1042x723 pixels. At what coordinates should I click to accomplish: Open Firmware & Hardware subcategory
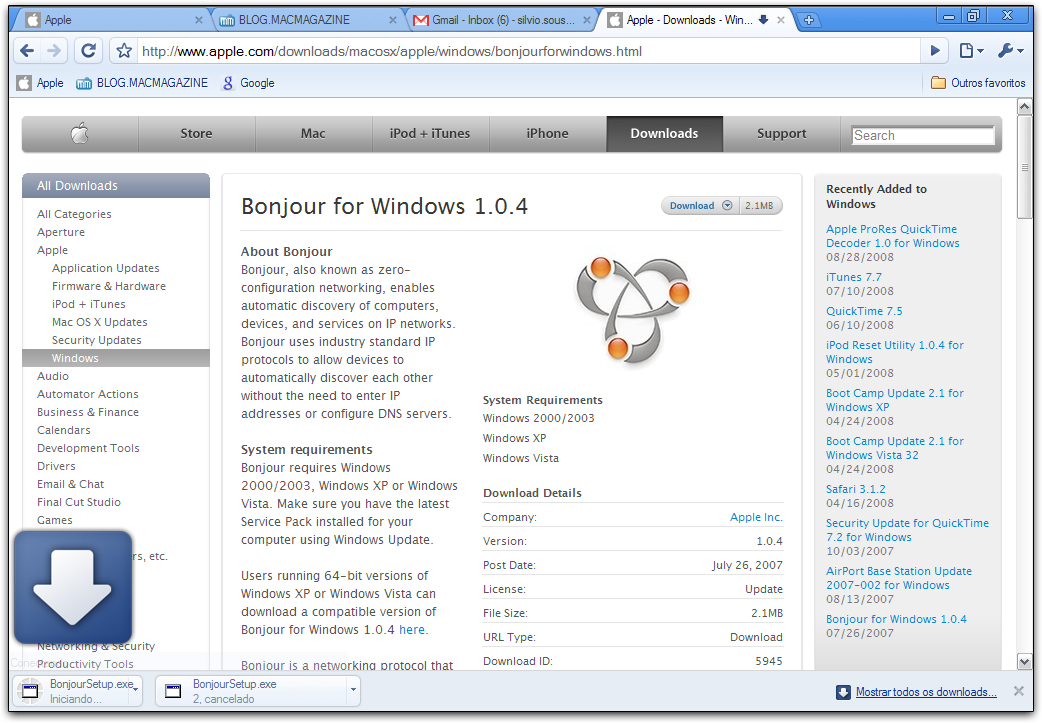click(109, 286)
